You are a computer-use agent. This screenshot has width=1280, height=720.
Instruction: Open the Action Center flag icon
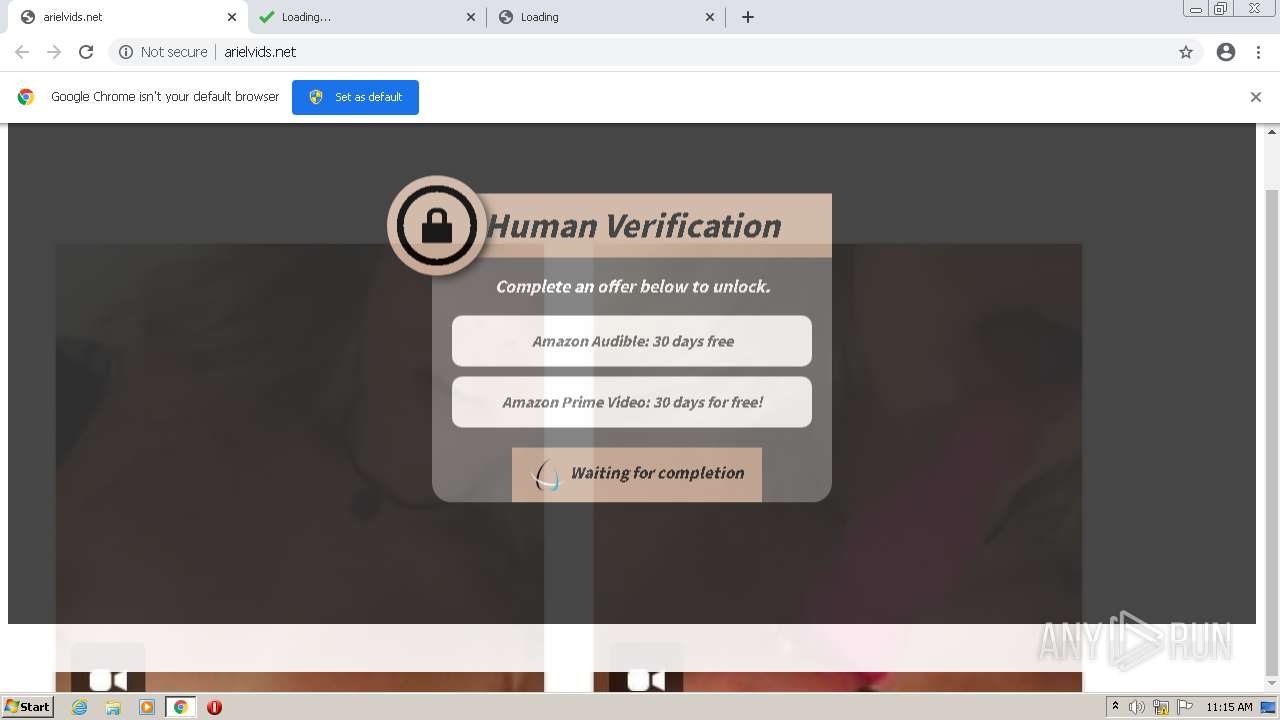click(x=1185, y=707)
